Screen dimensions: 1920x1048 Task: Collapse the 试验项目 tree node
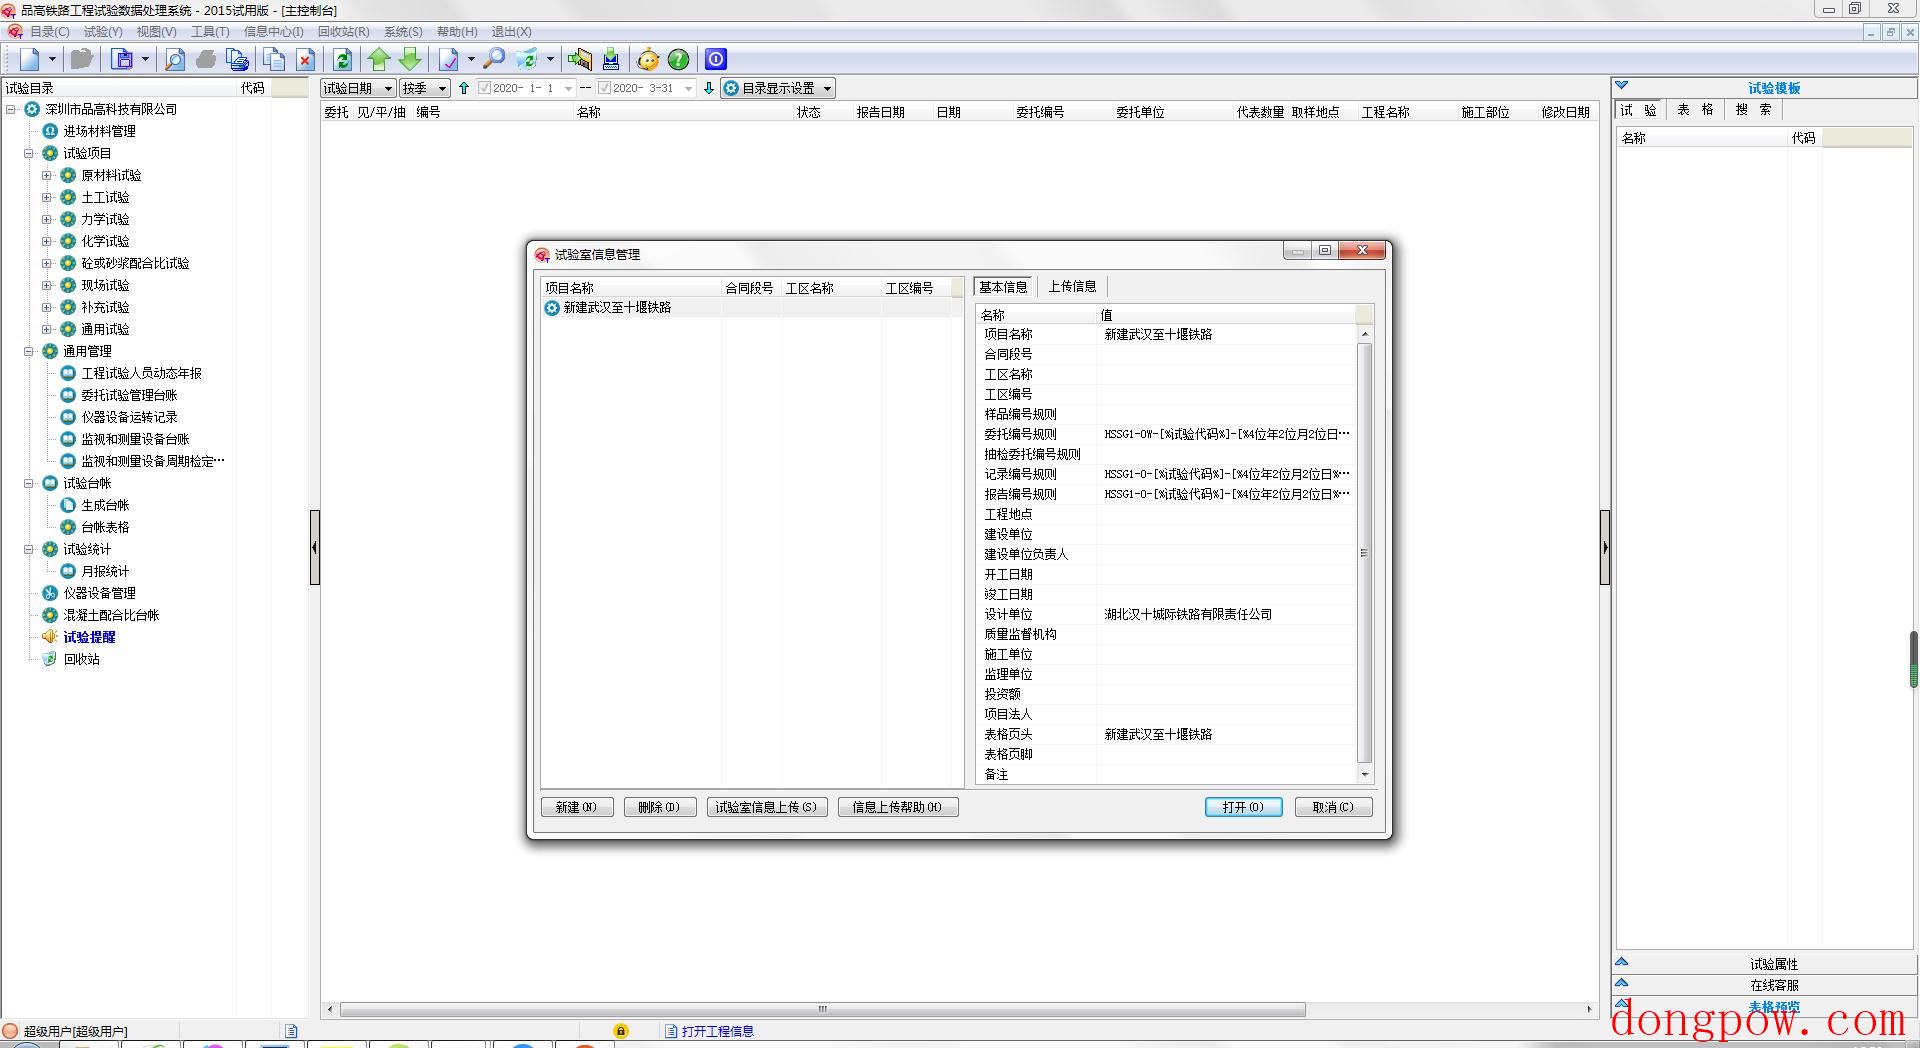click(x=29, y=154)
